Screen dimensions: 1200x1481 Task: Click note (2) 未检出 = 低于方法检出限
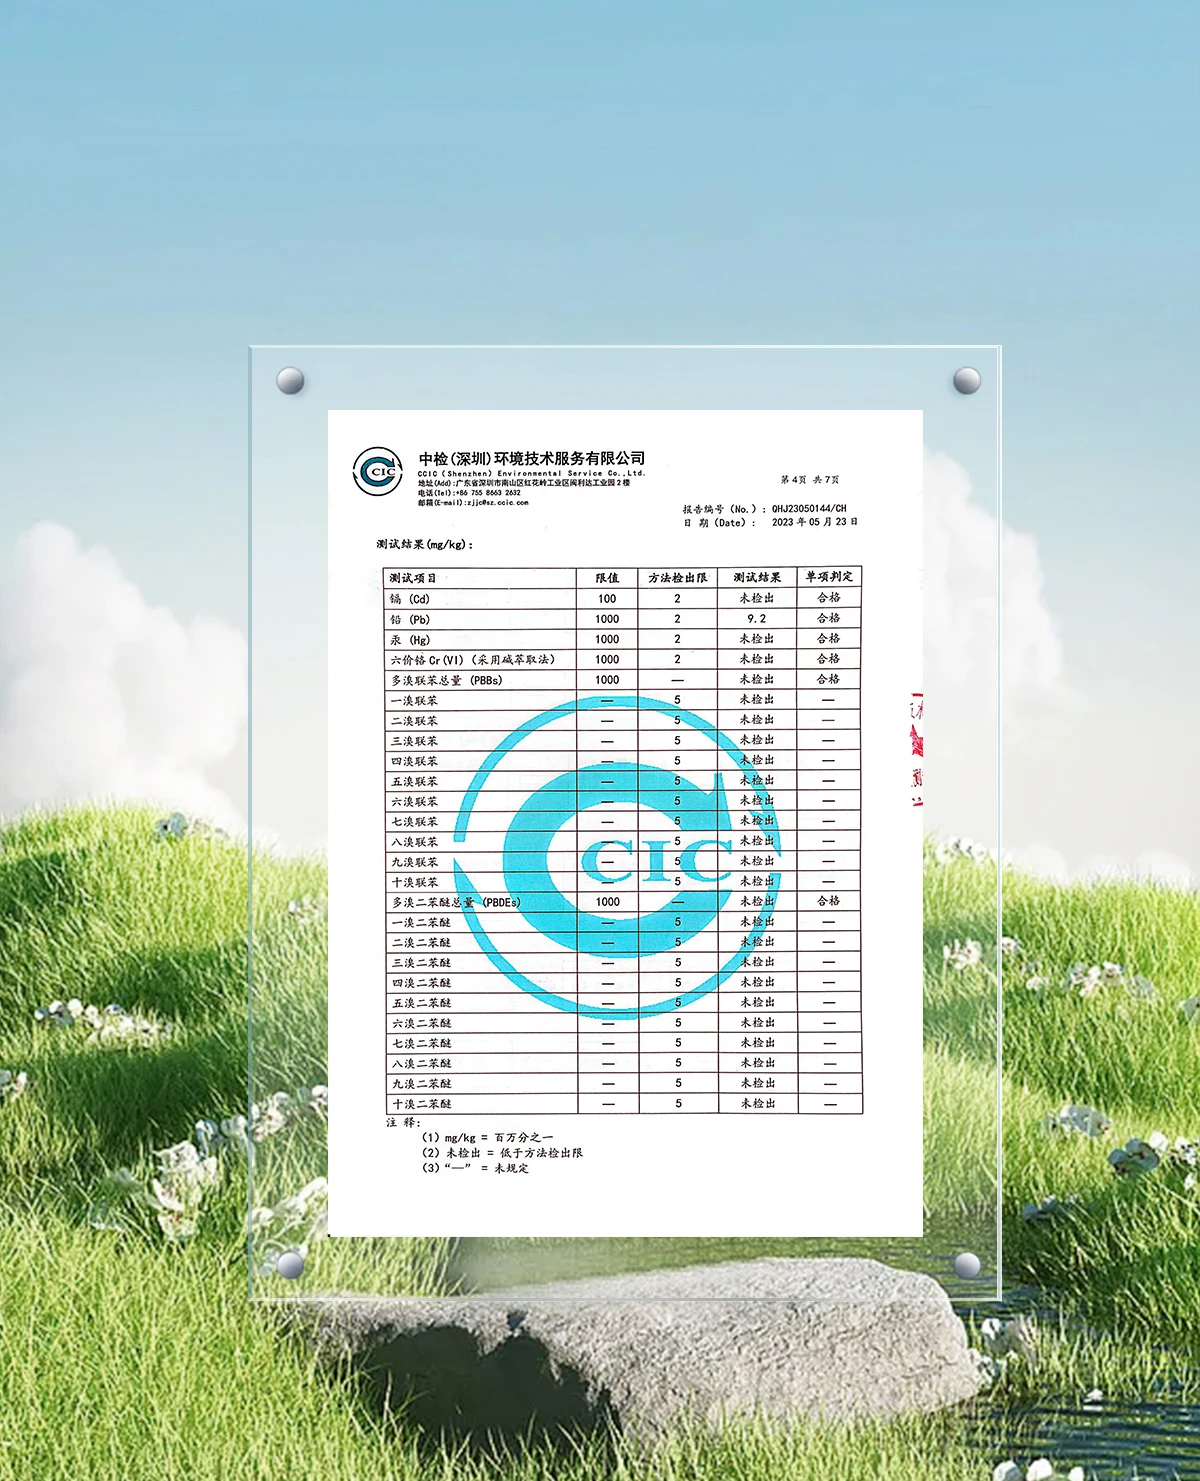[502, 1153]
